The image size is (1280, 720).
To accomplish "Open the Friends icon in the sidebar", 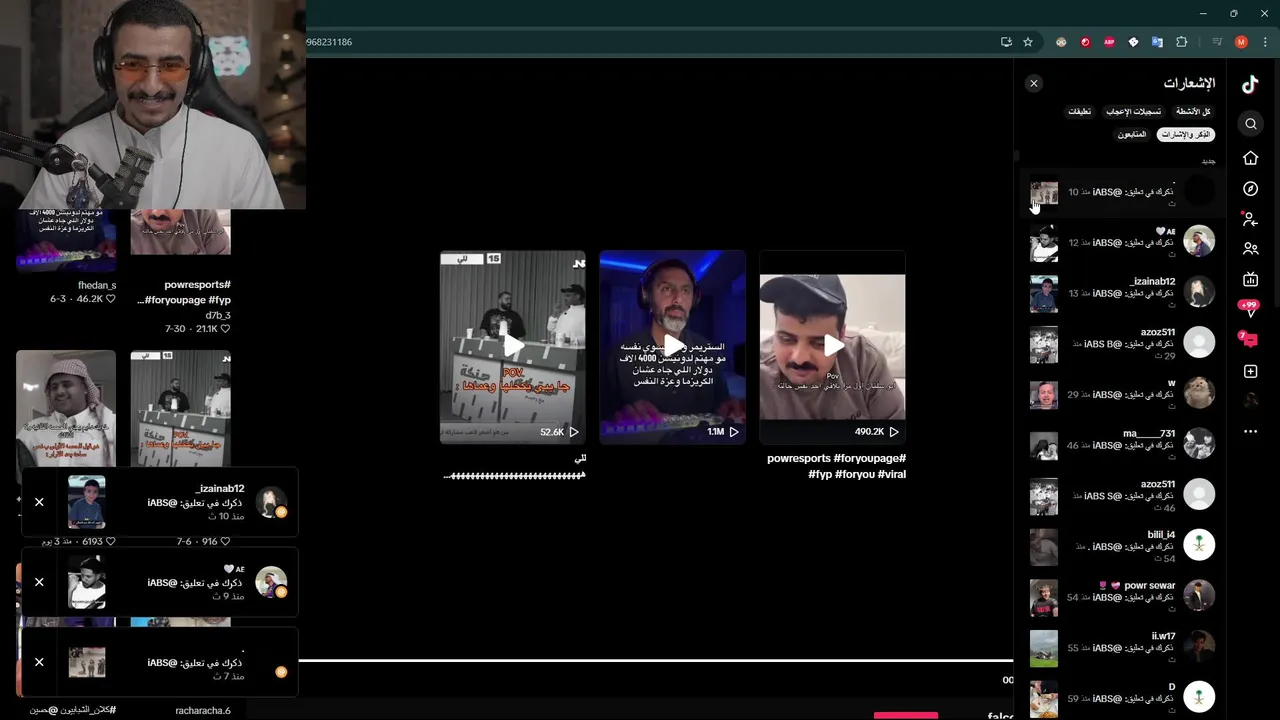I will (1250, 249).
